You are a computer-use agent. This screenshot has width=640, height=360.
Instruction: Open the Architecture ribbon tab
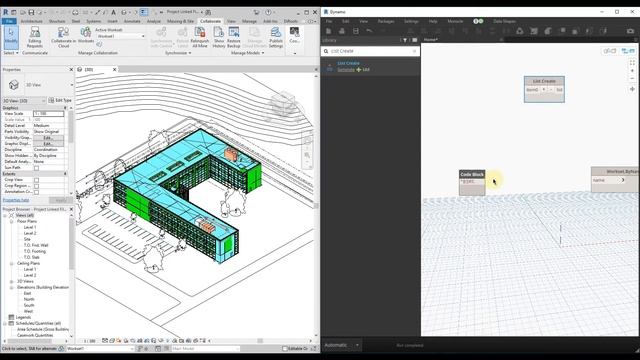[31, 21]
